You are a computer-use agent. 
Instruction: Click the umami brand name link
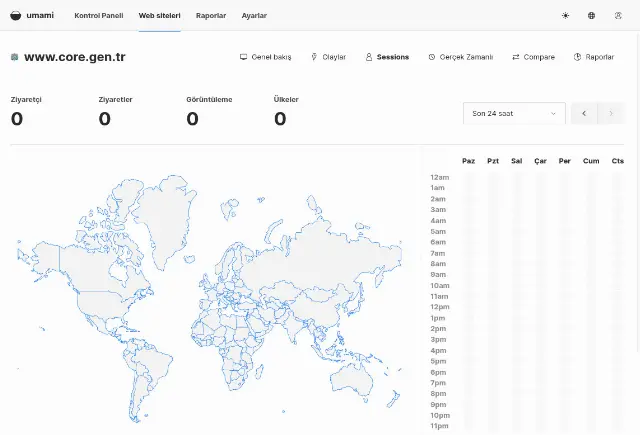point(40,16)
